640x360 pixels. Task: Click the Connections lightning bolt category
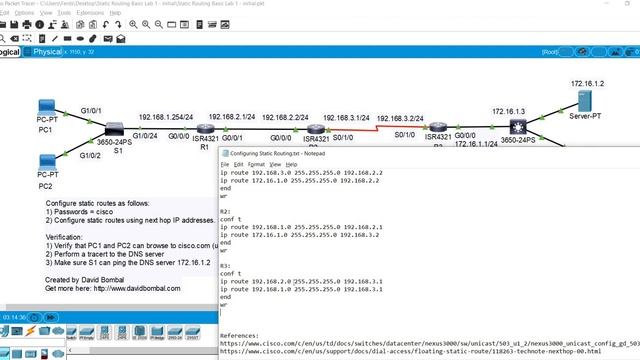coord(31,331)
